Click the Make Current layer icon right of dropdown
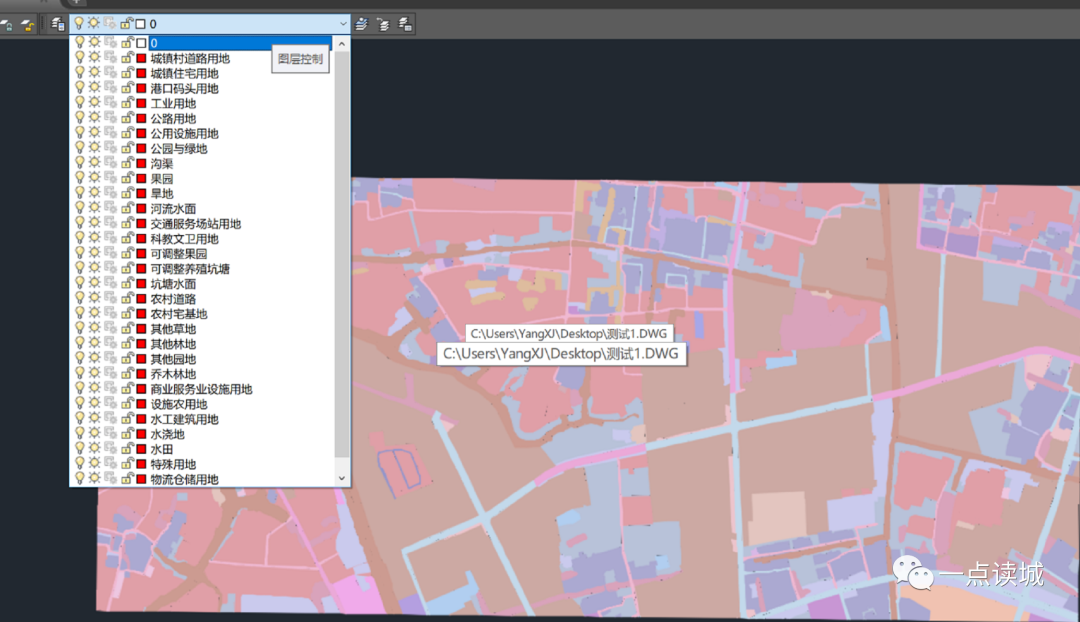Viewport: 1080px width, 622px height. click(361, 23)
